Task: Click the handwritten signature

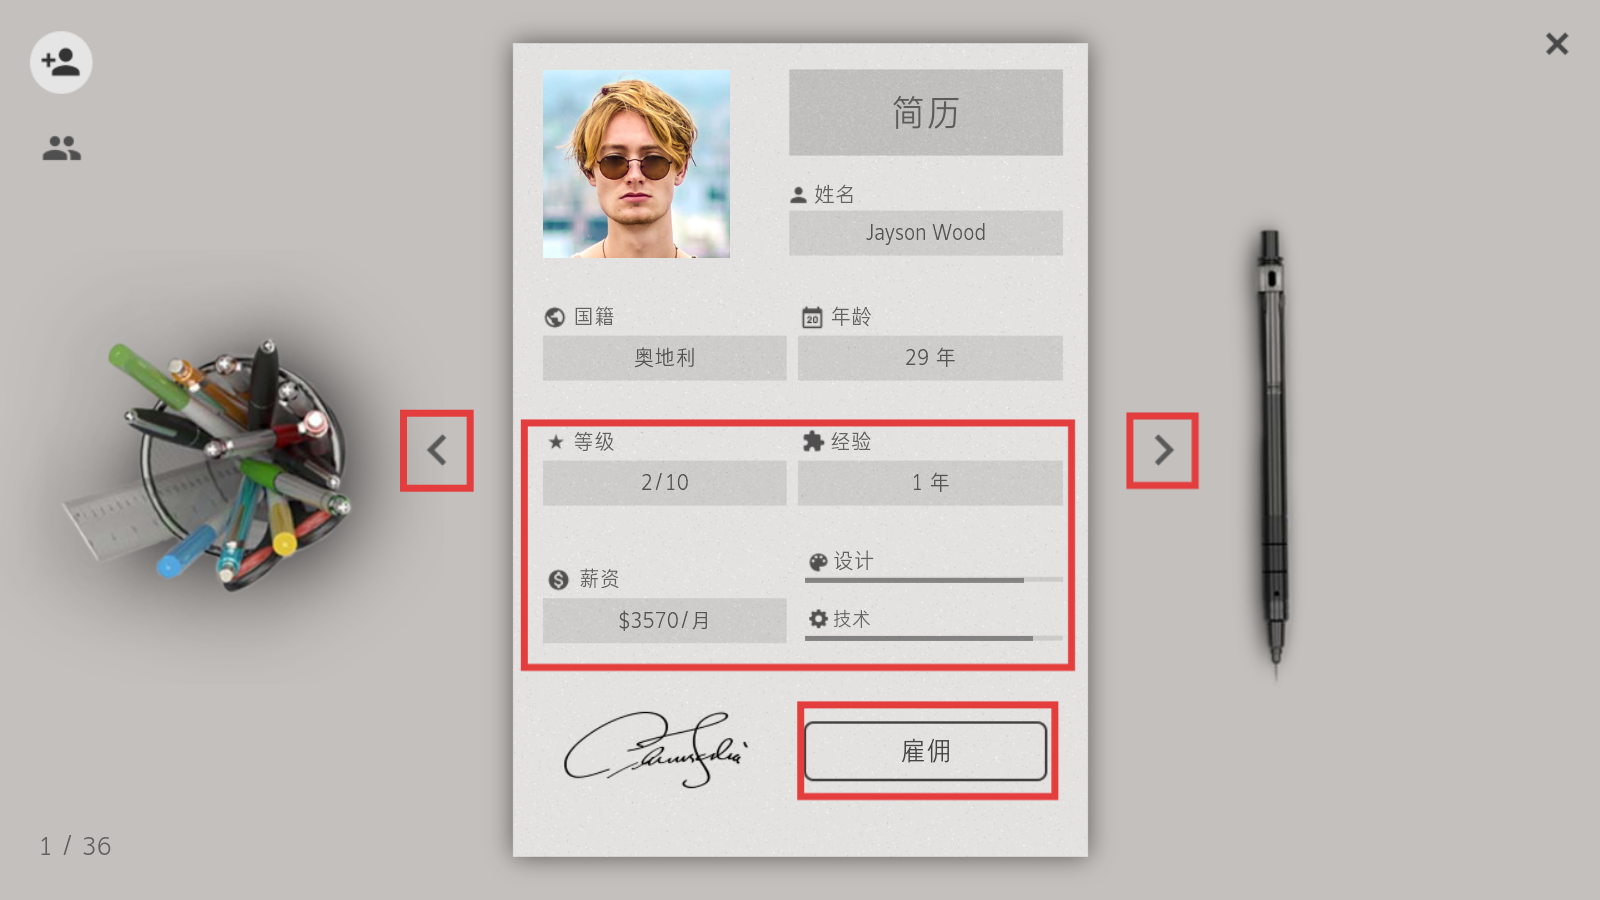Action: (x=656, y=750)
